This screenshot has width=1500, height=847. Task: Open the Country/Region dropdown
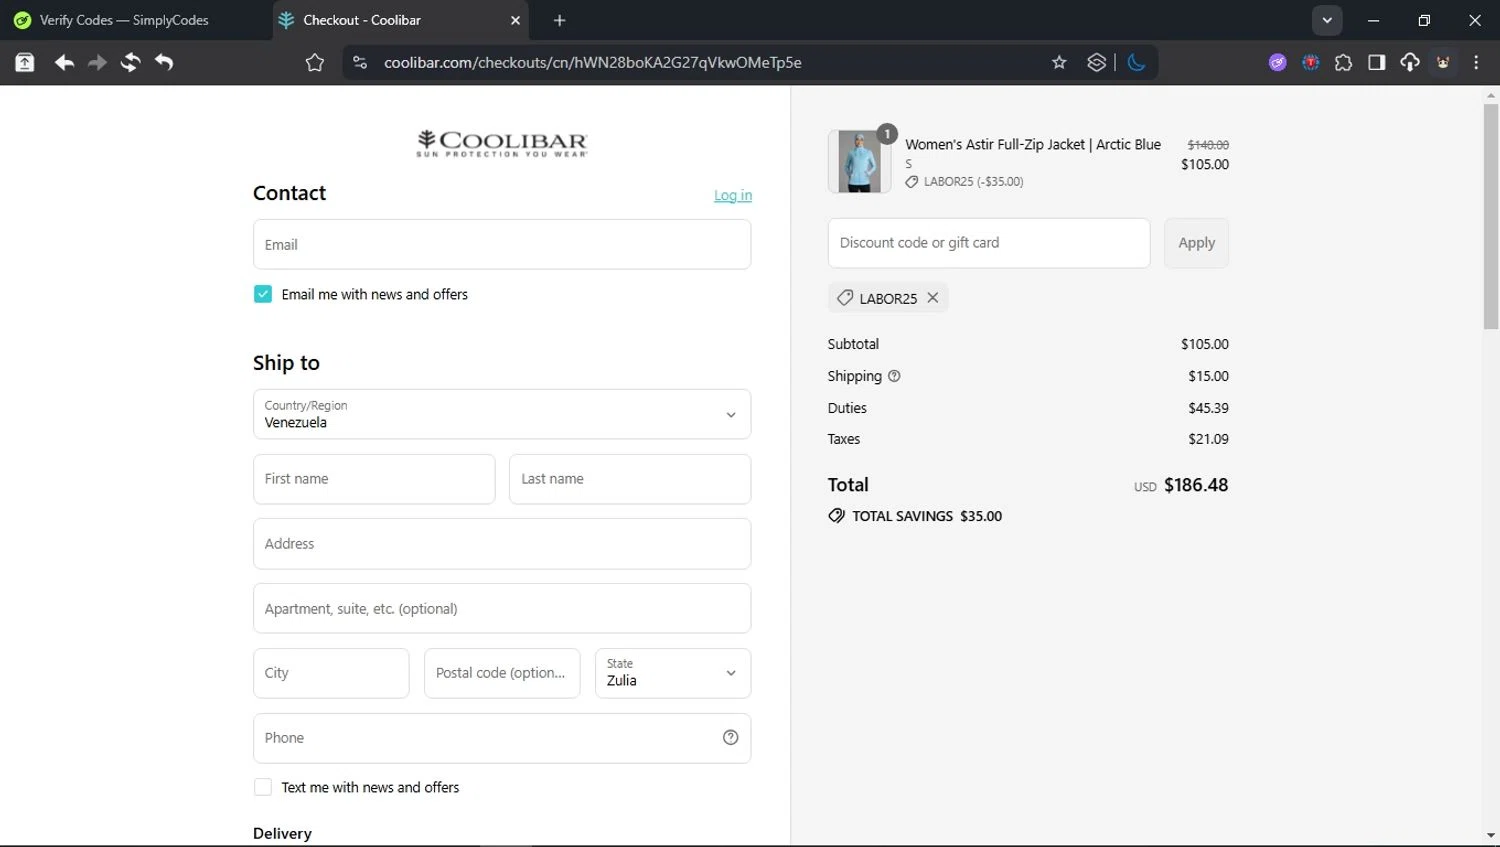[502, 414]
